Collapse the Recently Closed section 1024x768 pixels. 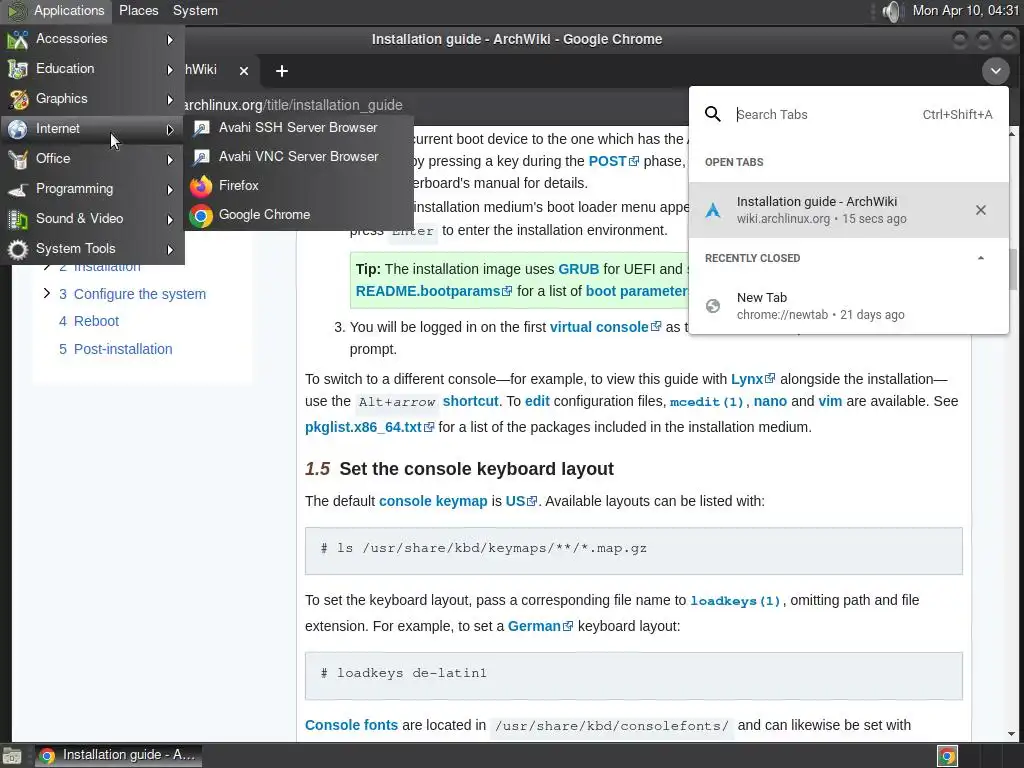980,258
